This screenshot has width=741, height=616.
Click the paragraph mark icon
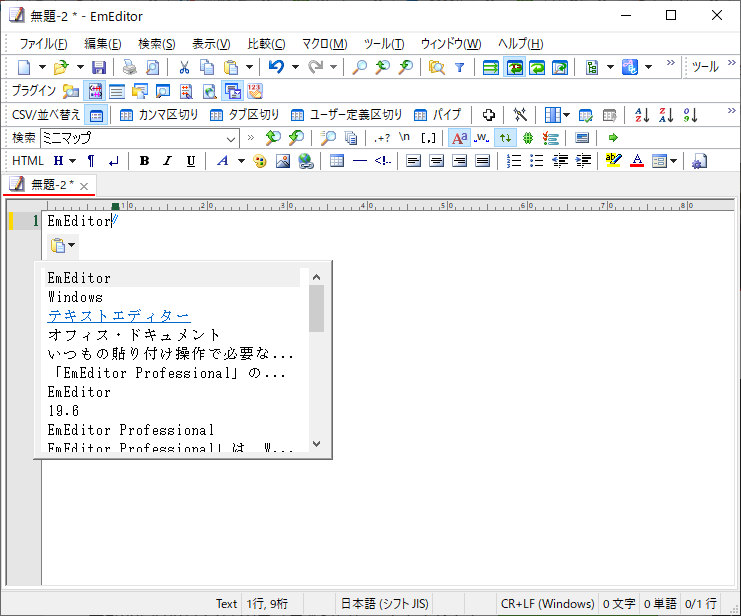pos(91,161)
